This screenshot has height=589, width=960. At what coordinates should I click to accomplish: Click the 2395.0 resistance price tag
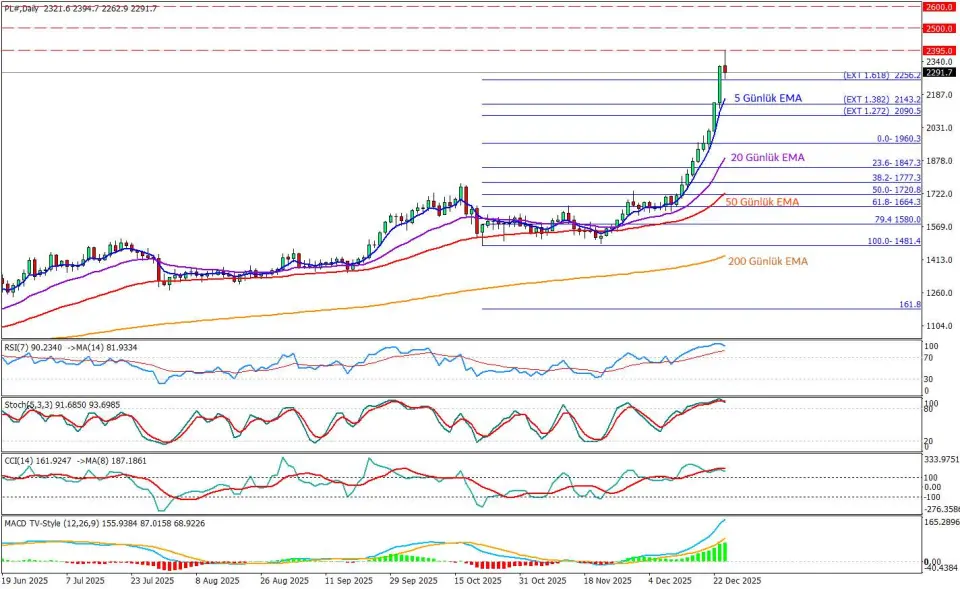pos(937,51)
